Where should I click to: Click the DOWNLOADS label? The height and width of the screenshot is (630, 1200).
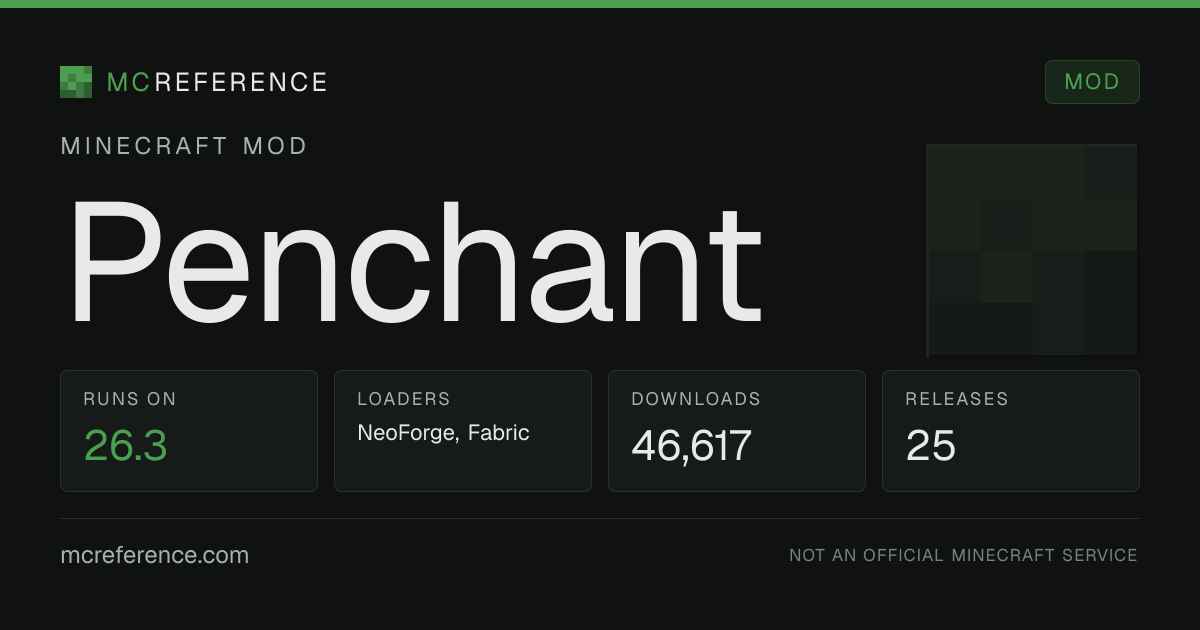coord(696,399)
